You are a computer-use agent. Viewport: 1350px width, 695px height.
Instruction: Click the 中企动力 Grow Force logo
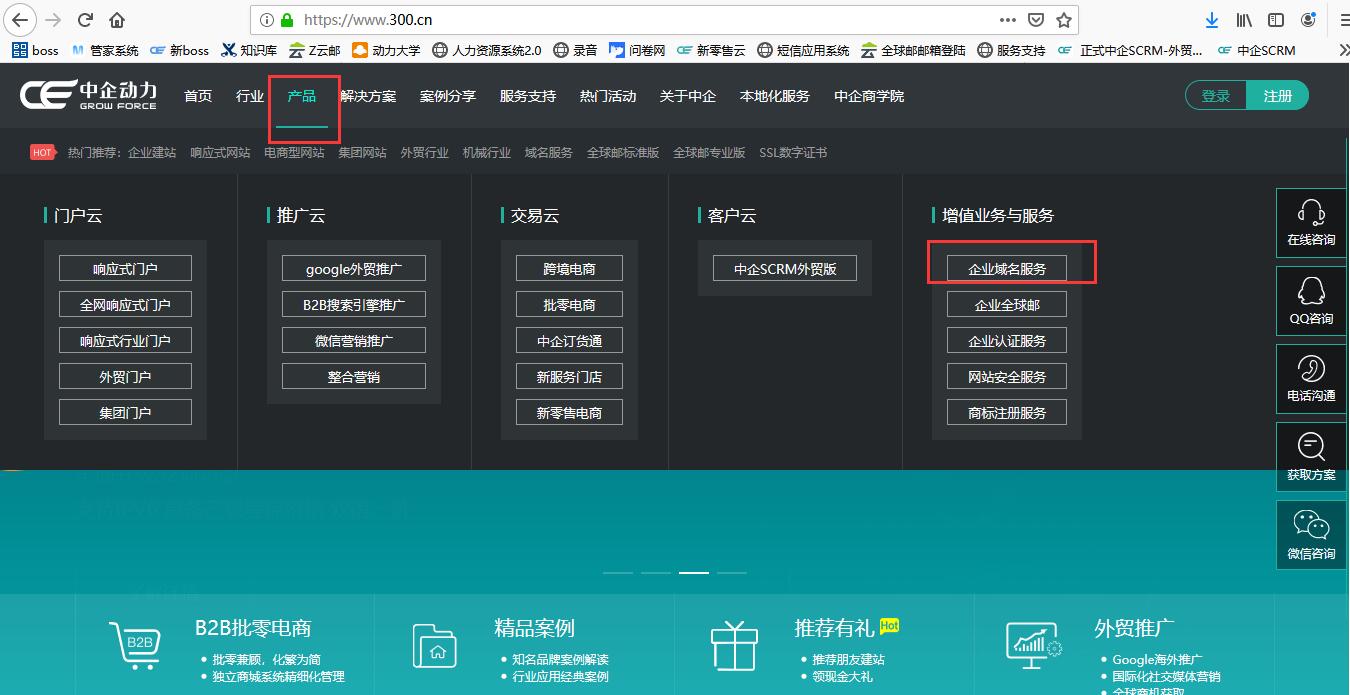(89, 95)
